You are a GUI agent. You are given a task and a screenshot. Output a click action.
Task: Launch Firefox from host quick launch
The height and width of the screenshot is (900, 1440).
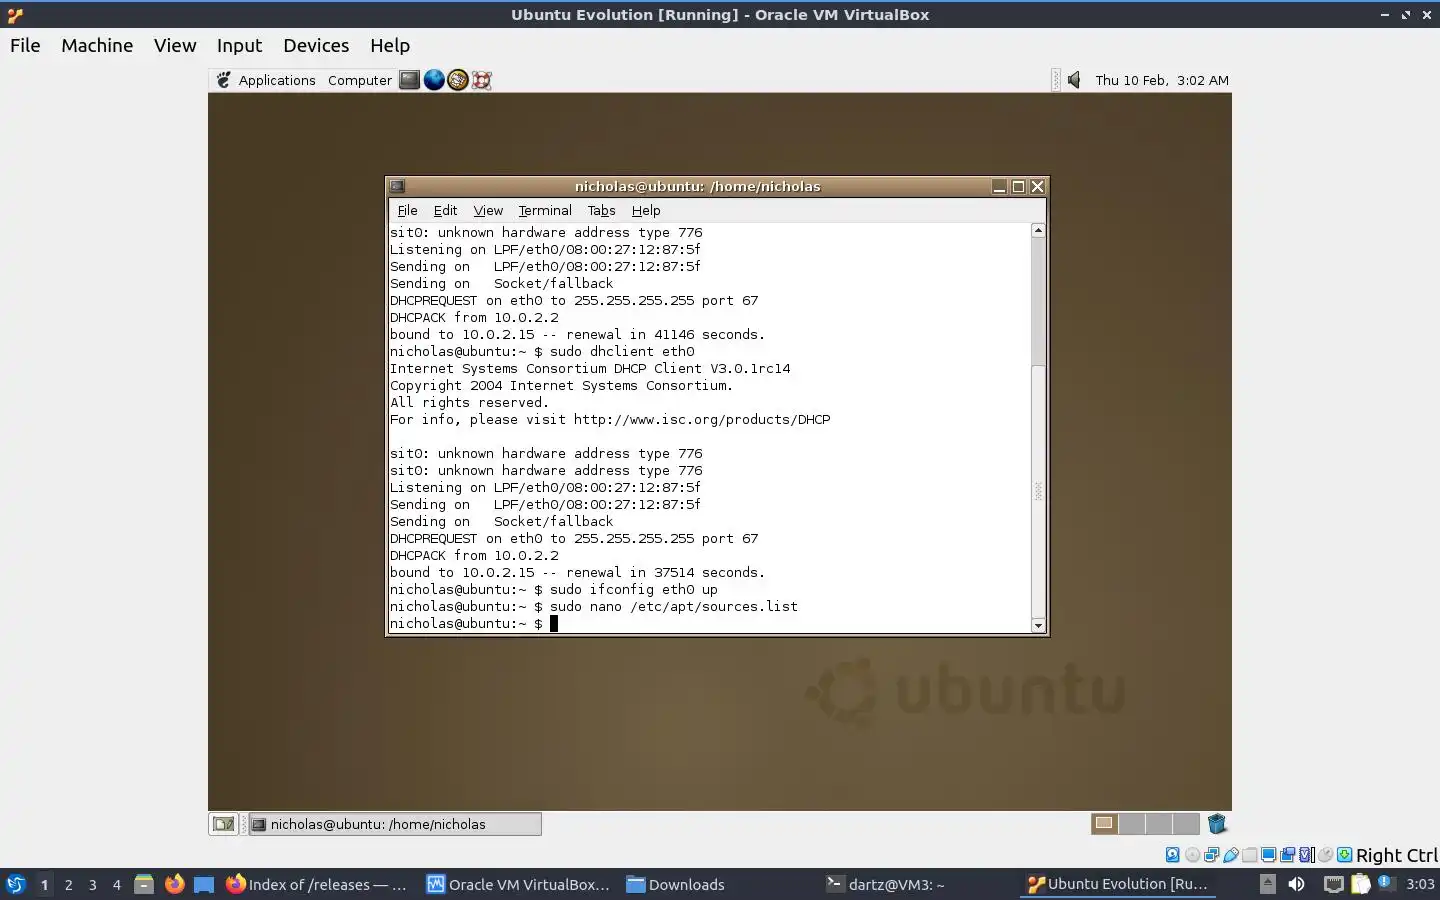point(174,884)
